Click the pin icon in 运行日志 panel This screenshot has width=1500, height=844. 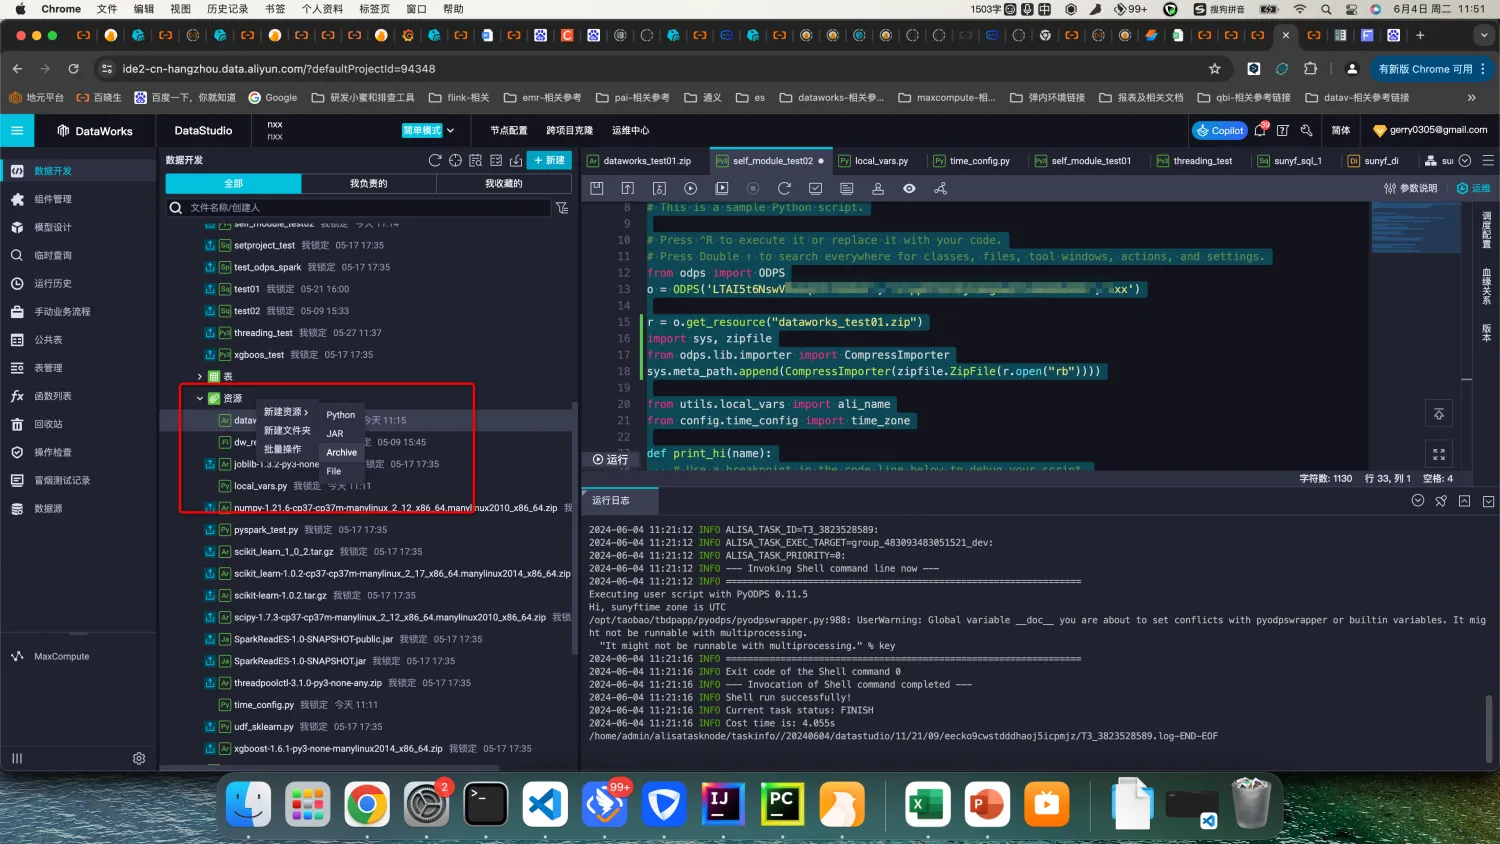[x=1441, y=501]
